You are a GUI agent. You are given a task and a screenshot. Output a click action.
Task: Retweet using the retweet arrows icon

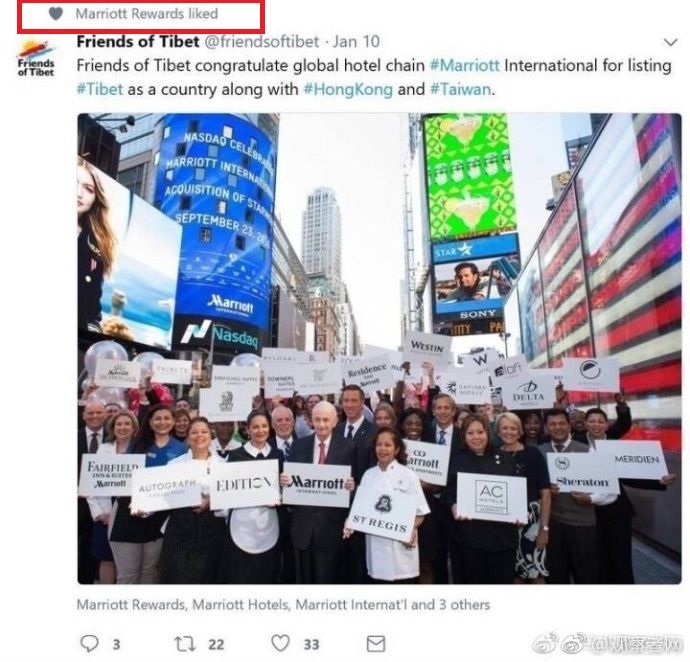tap(185, 644)
